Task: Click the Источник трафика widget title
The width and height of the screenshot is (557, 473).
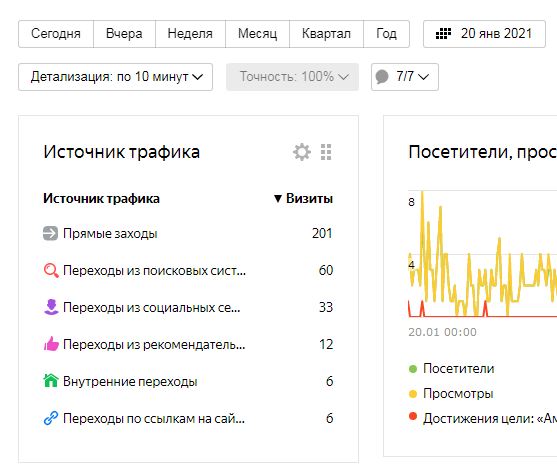Action: coord(122,152)
